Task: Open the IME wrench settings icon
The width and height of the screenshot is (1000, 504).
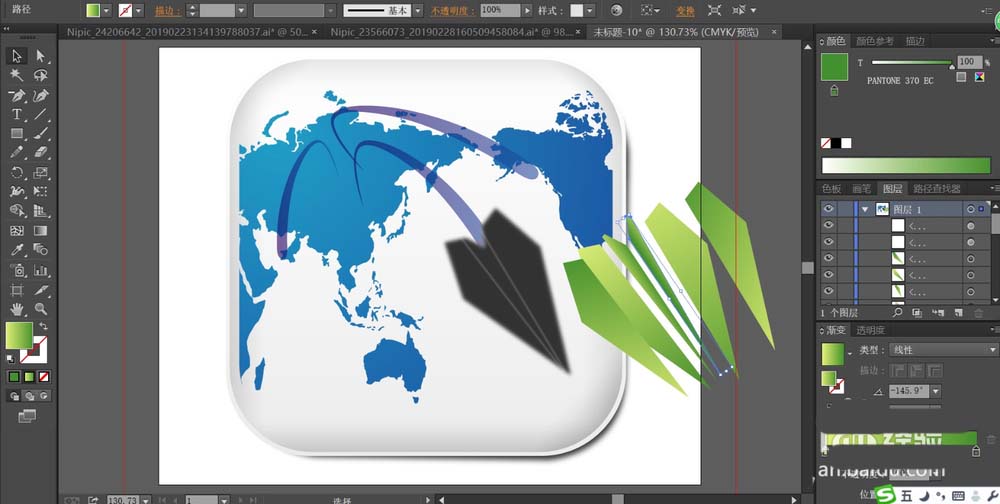Action: click(x=992, y=496)
